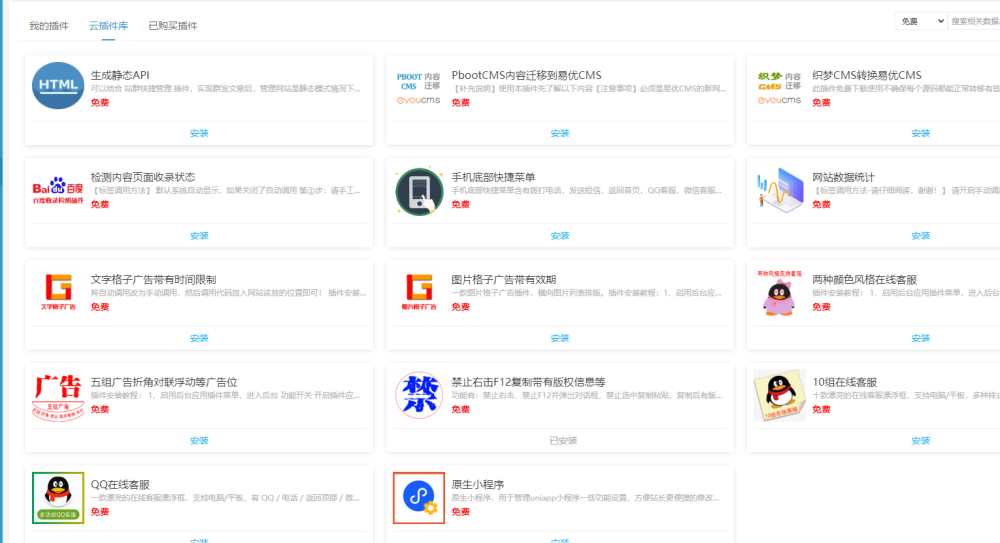Switch to 我的插件 tab

(48, 26)
